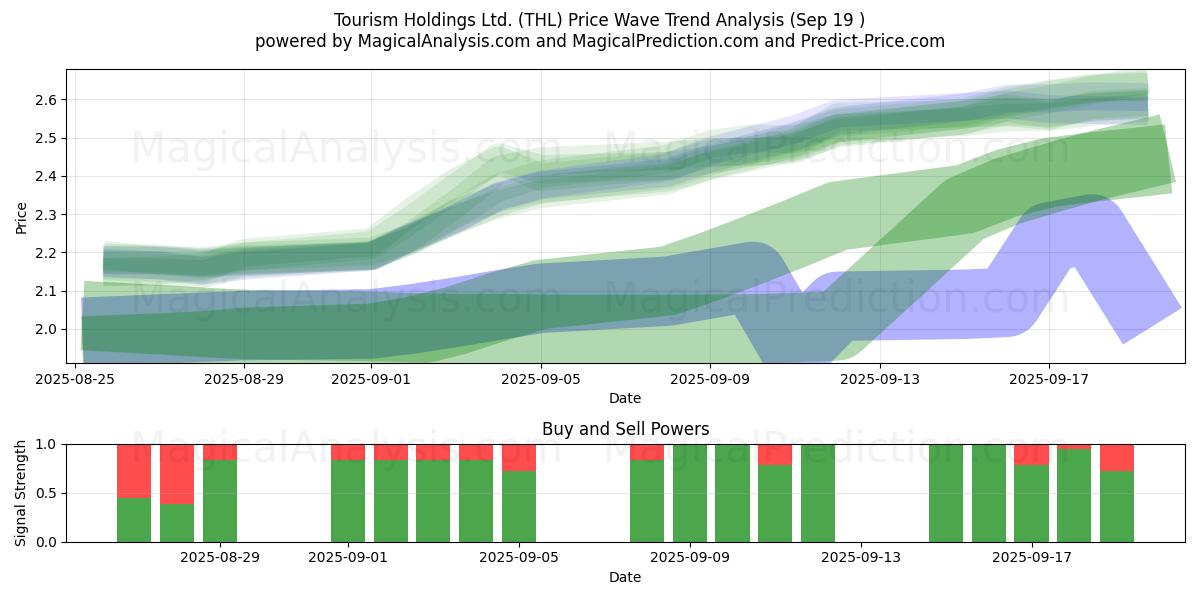Click the 'Buy and Sell Powers' subplot title

tap(625, 429)
